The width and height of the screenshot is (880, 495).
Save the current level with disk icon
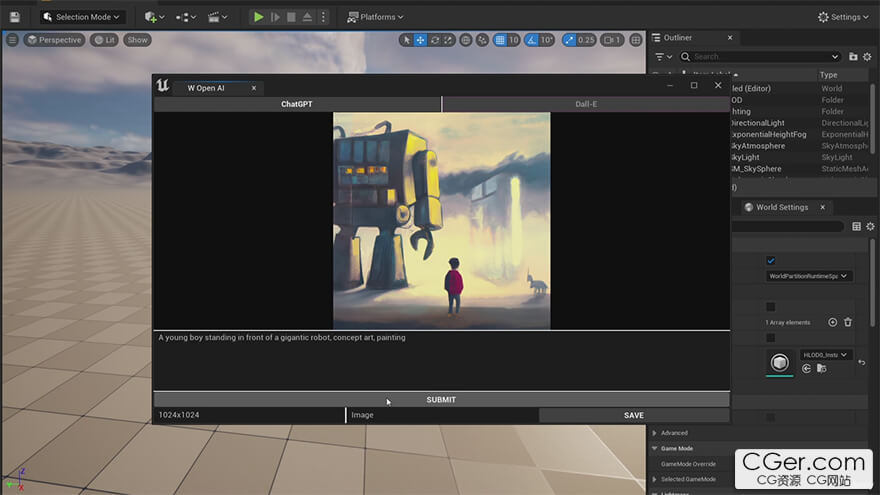pos(15,17)
